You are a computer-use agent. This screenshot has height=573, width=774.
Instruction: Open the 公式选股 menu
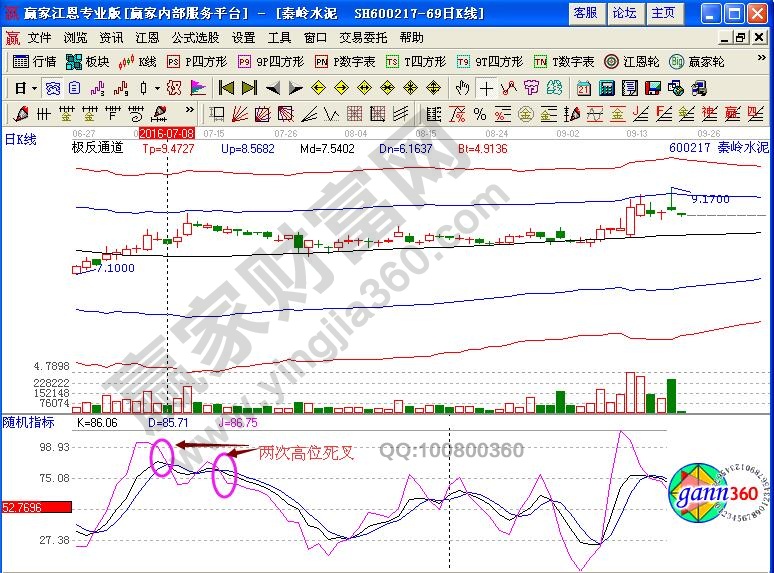[195, 37]
